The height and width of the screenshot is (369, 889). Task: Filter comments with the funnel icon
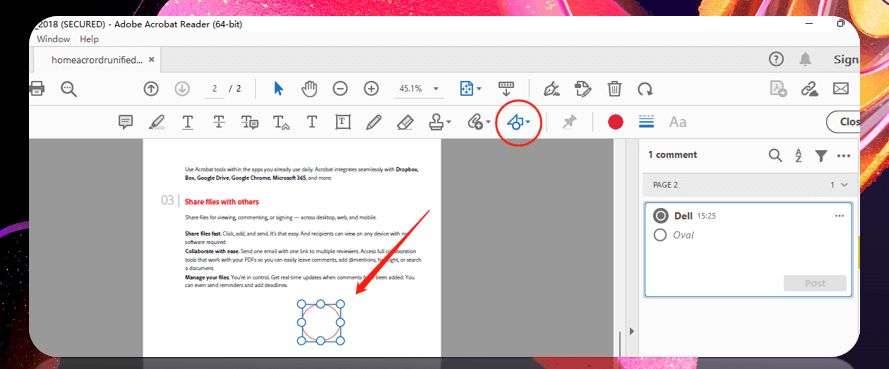[821, 156]
